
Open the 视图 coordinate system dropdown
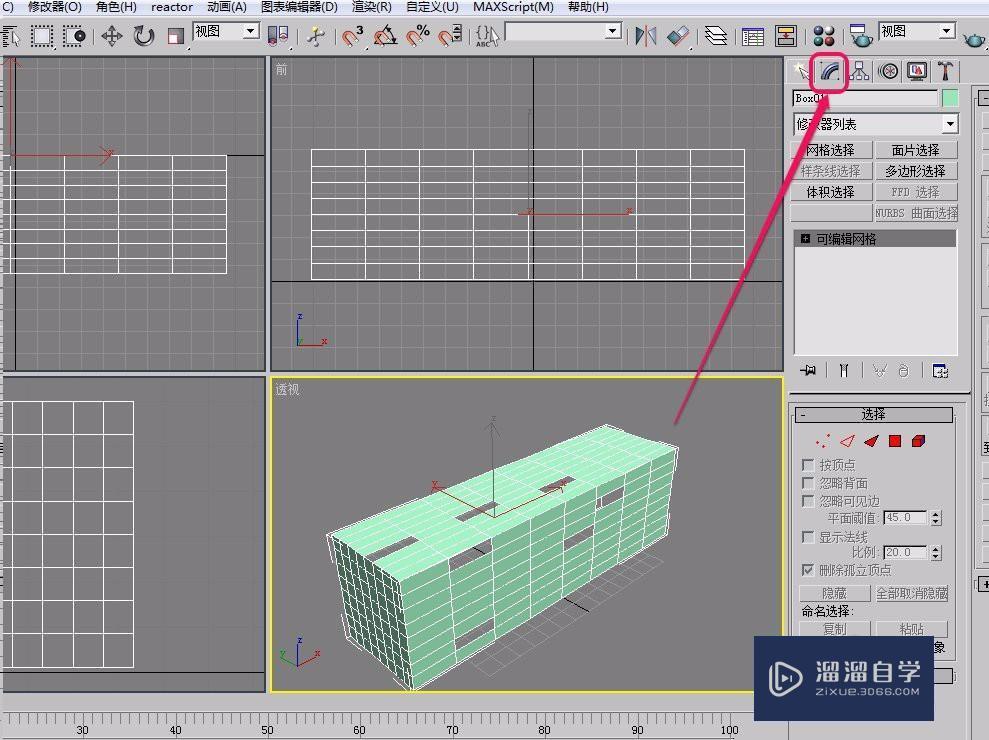[225, 31]
